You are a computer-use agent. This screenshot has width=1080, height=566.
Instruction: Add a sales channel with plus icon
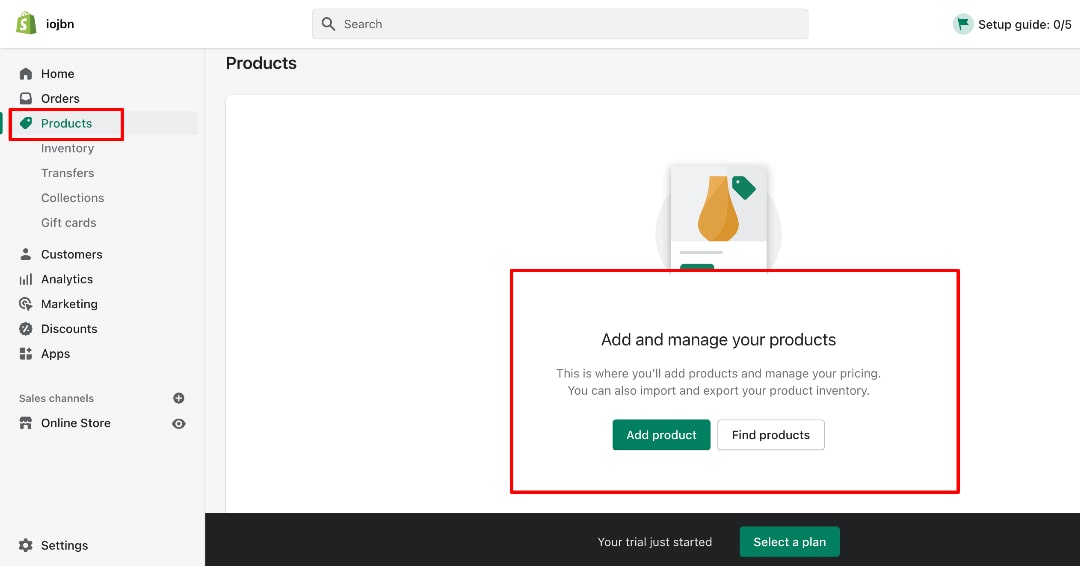coord(178,398)
